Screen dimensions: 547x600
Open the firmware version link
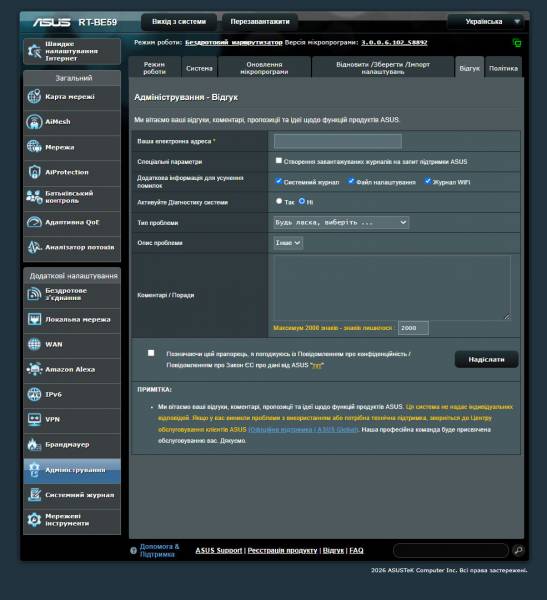click(394, 42)
